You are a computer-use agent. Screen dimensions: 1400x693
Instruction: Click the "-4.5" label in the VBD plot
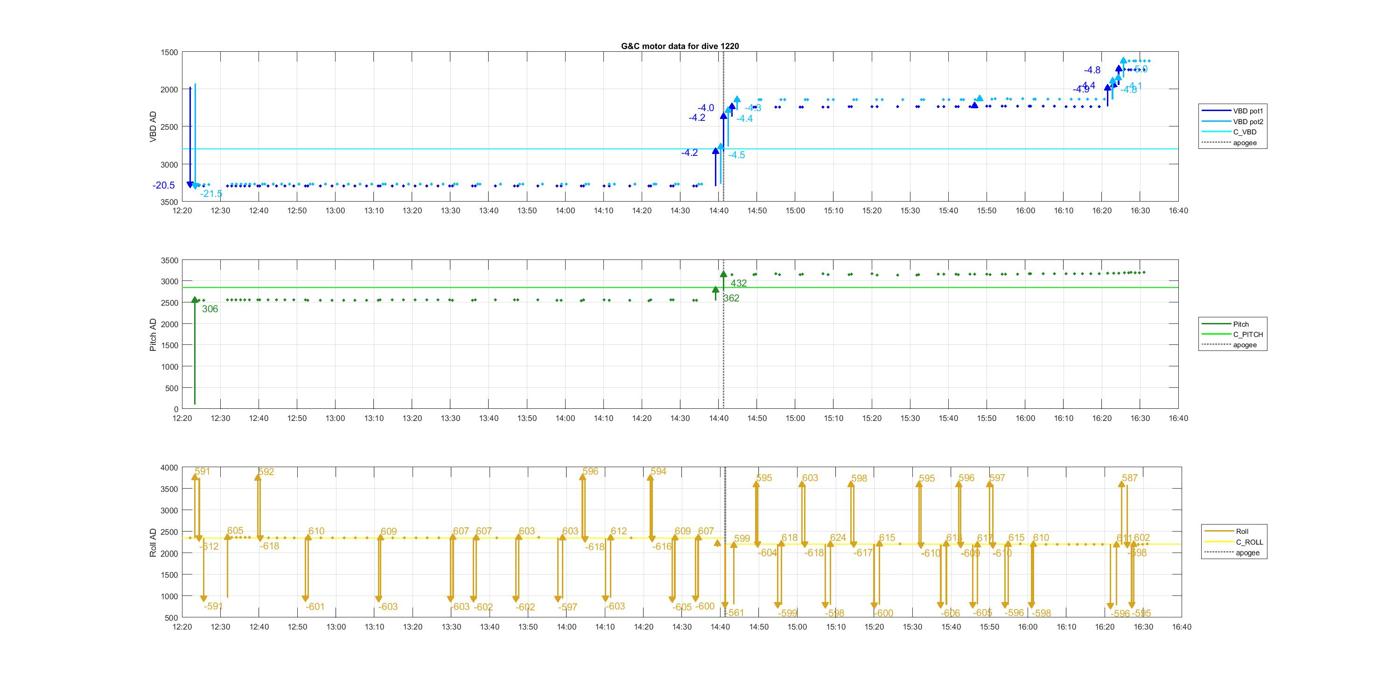736,155
